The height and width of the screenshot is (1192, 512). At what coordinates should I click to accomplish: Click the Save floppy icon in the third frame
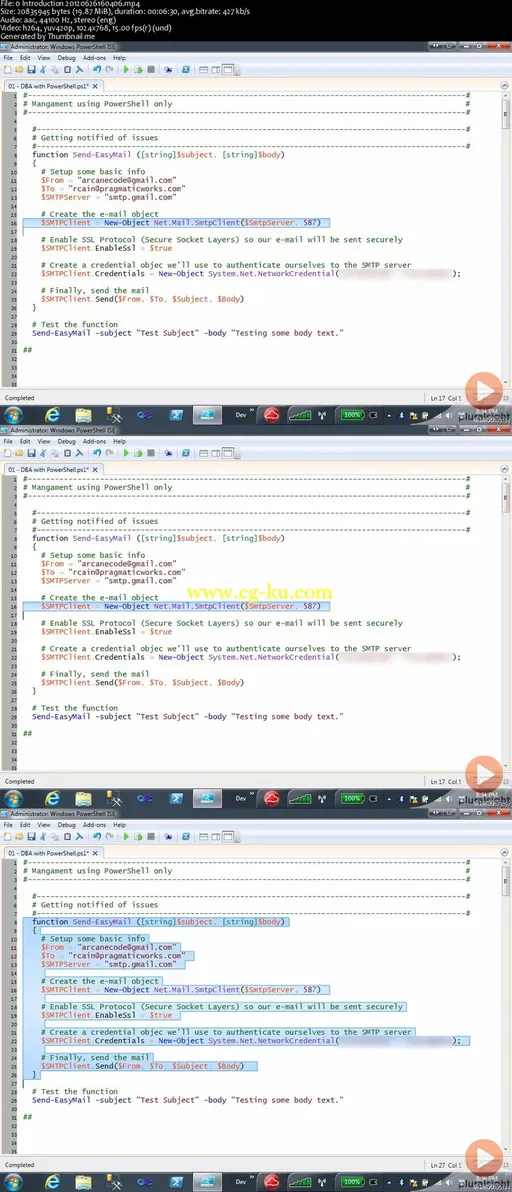32,836
